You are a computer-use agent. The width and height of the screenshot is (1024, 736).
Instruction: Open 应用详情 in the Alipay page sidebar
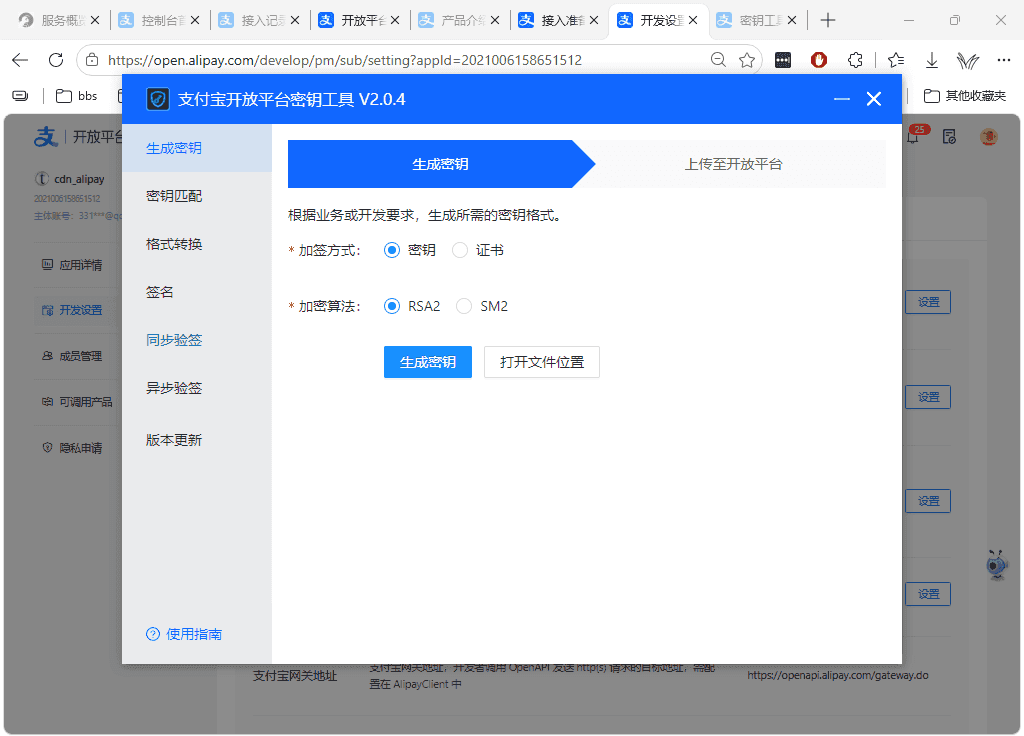coord(72,264)
